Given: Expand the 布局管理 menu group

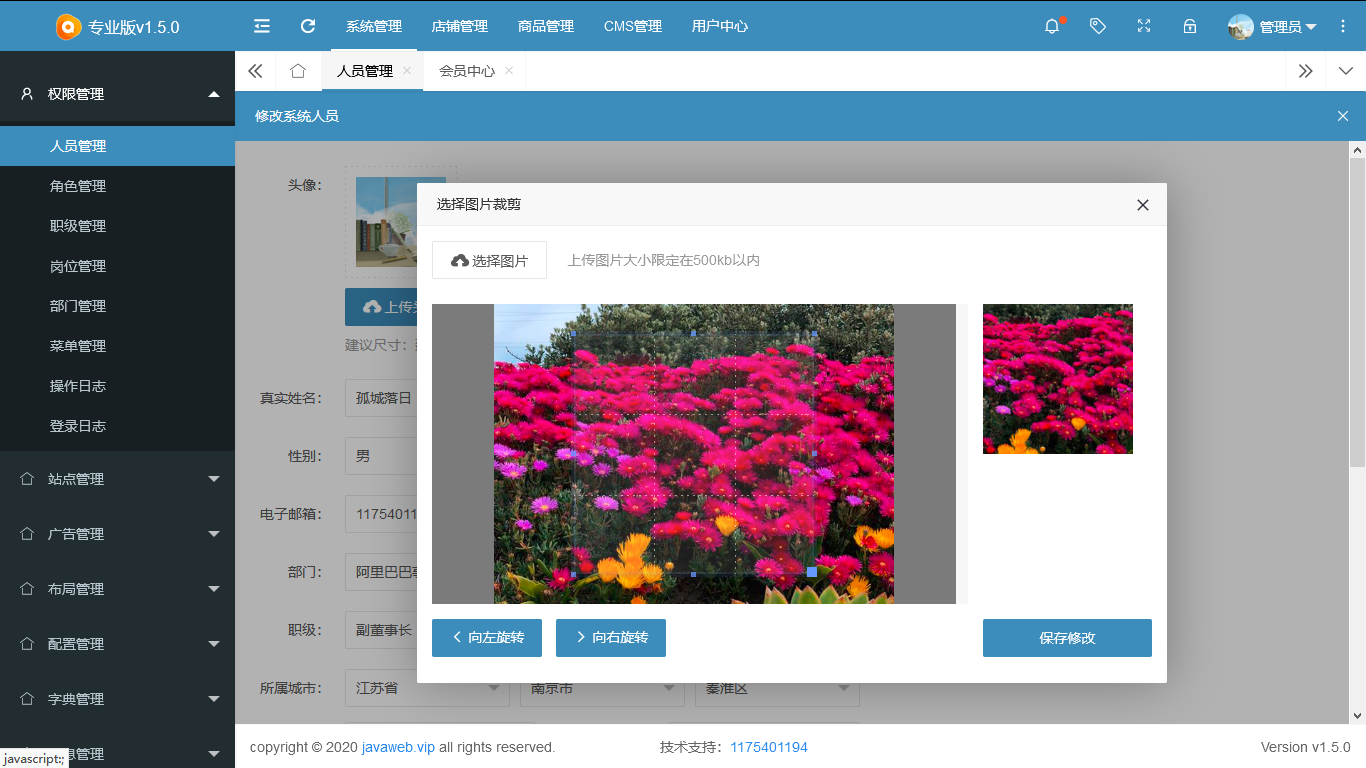Looking at the screenshot, I should click(x=213, y=589).
